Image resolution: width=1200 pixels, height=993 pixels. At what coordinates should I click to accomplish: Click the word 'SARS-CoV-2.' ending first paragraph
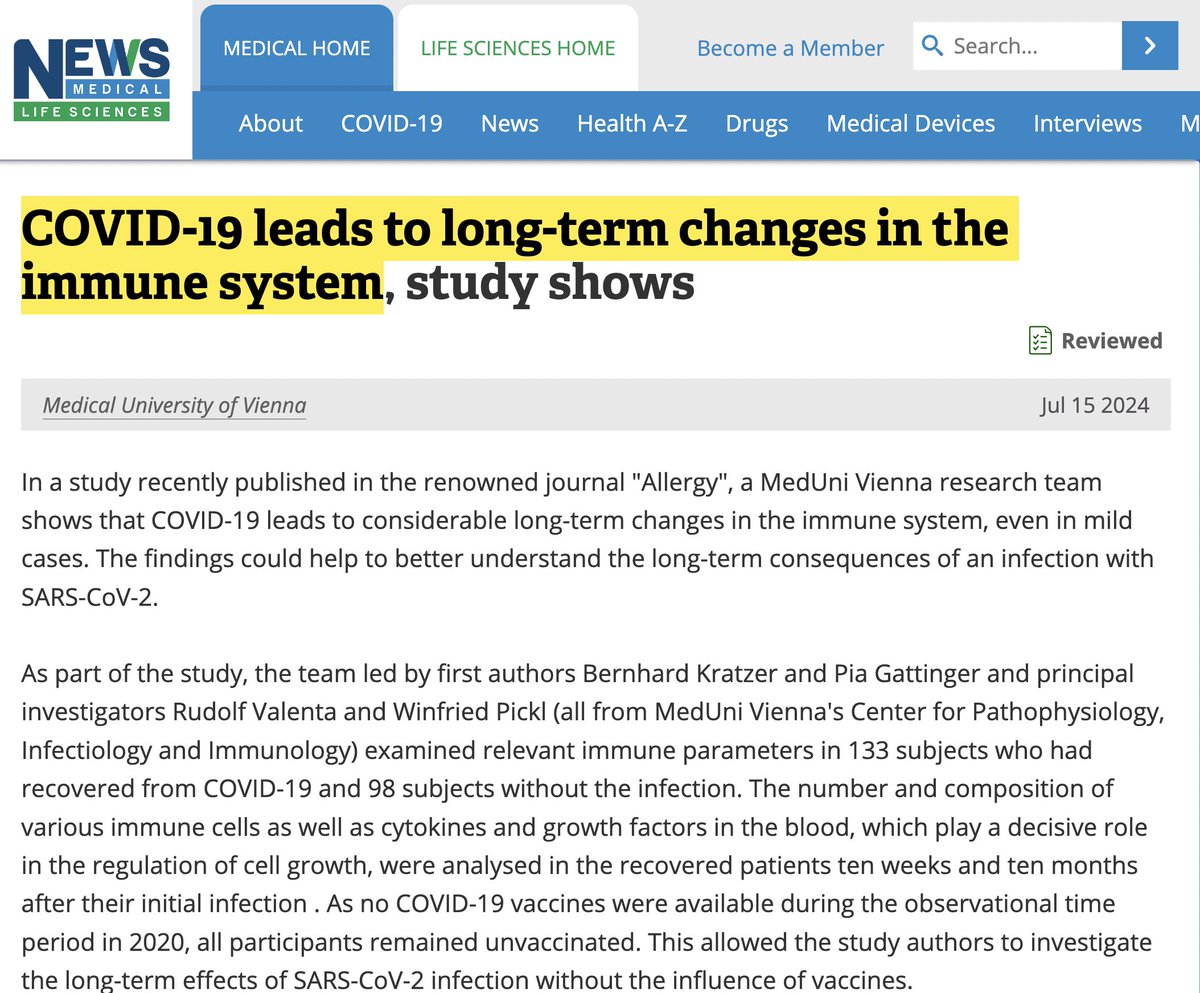[x=89, y=596]
